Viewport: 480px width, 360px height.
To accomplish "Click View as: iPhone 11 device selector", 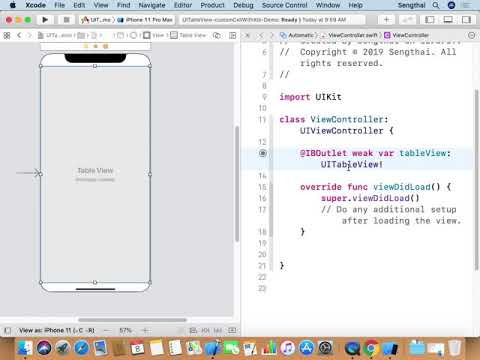I will [x=57, y=330].
